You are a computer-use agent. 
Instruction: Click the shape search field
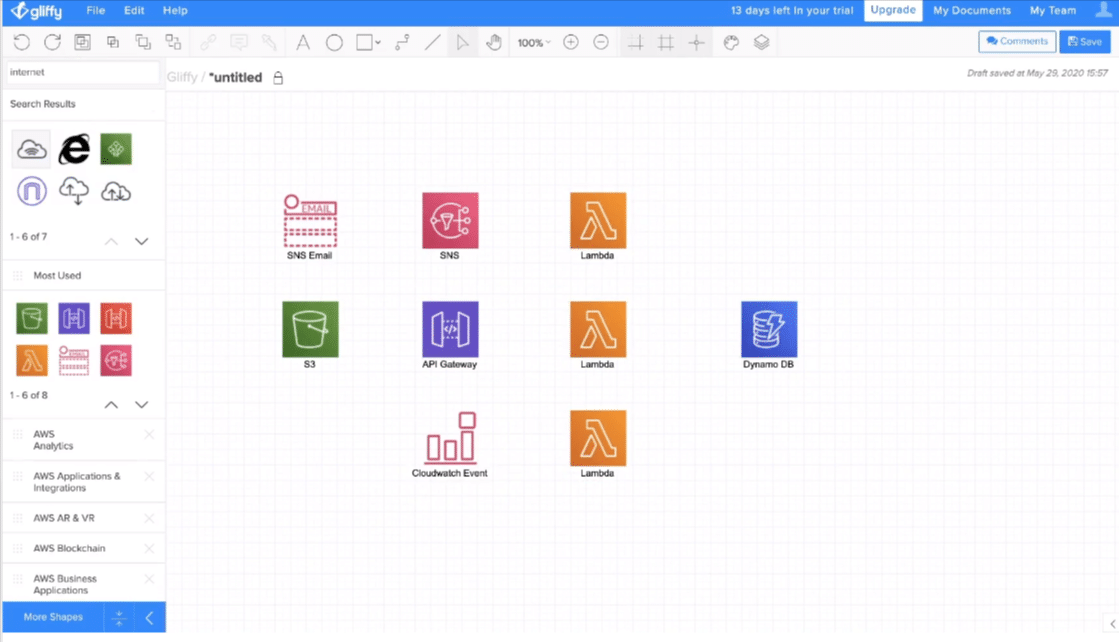[82, 72]
